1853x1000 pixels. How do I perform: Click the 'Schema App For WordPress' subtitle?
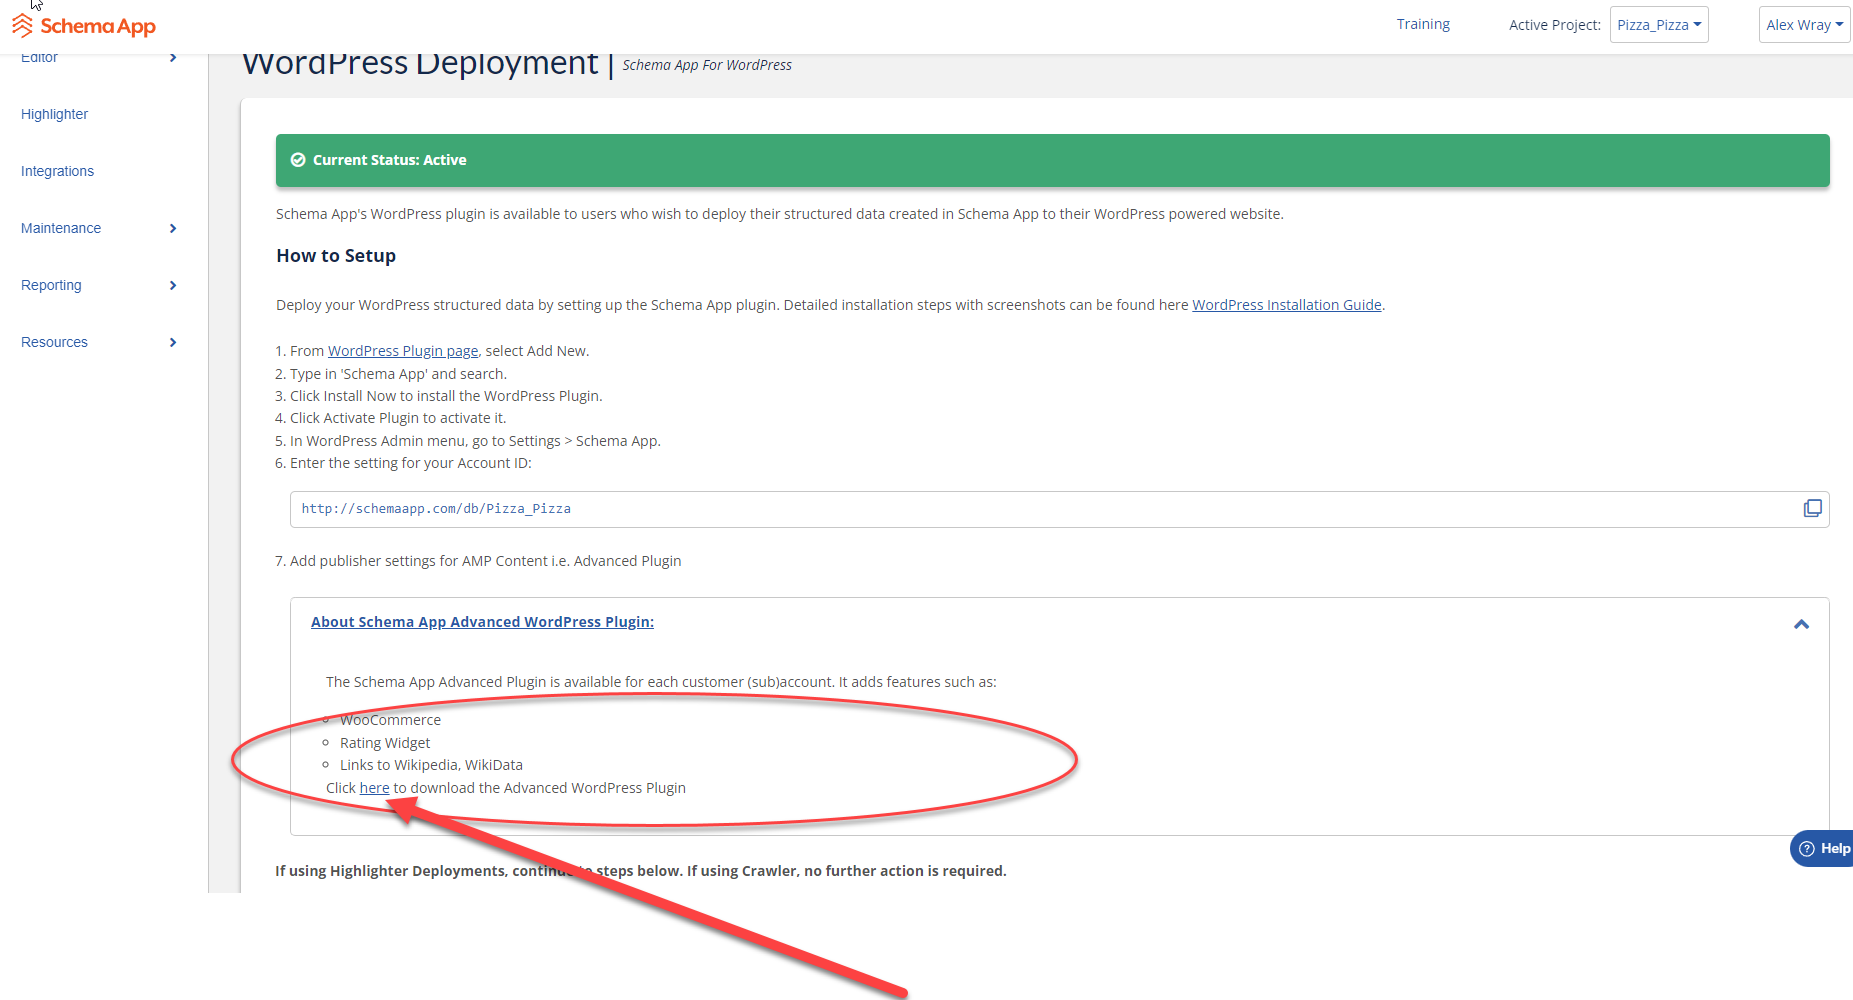tap(707, 65)
